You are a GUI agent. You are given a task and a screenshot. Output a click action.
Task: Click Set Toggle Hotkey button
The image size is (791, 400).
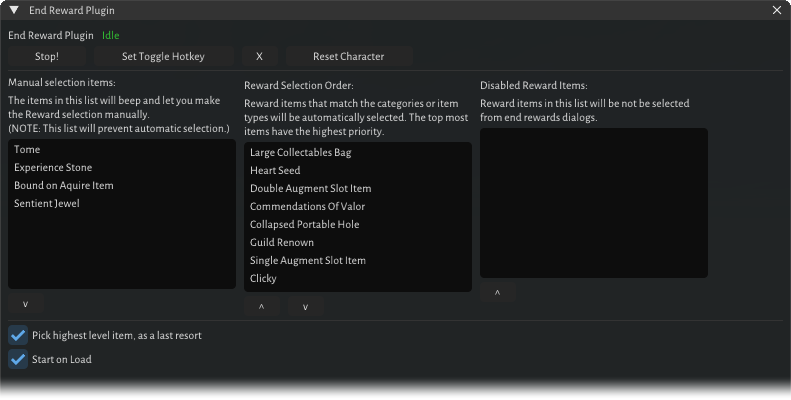pos(163,56)
